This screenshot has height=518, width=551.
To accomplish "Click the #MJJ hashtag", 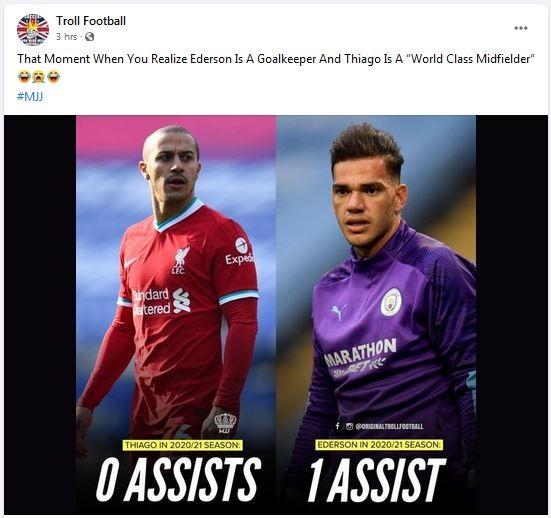I will click(x=30, y=96).
